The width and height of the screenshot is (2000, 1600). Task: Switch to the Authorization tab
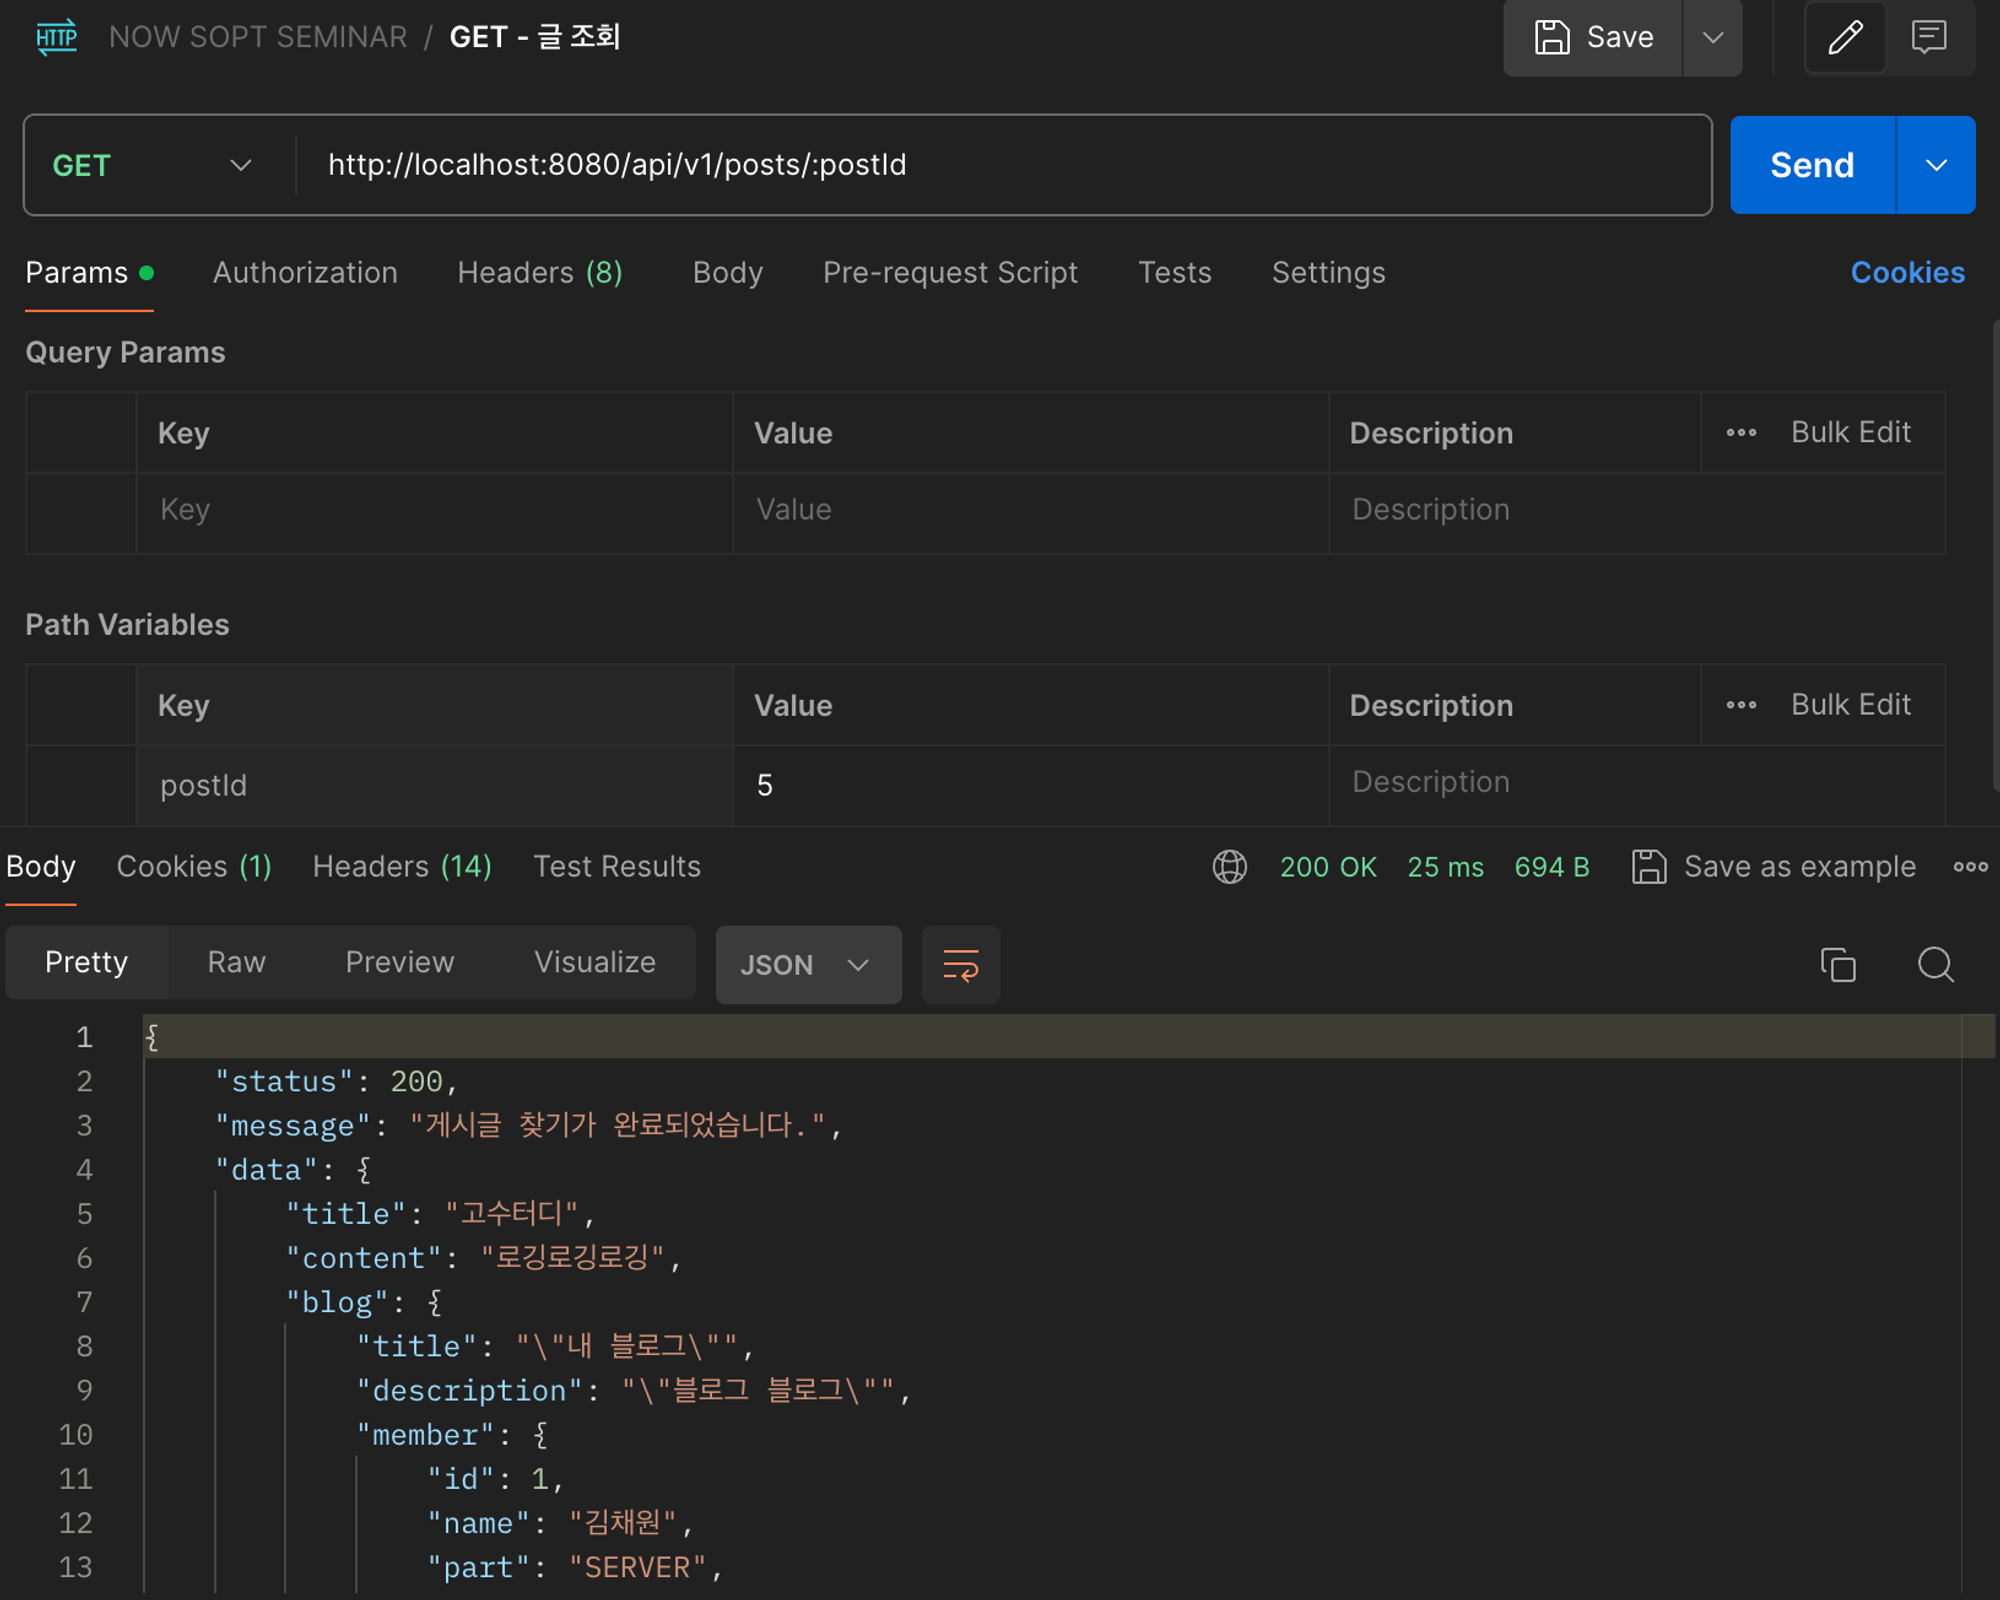coord(305,273)
